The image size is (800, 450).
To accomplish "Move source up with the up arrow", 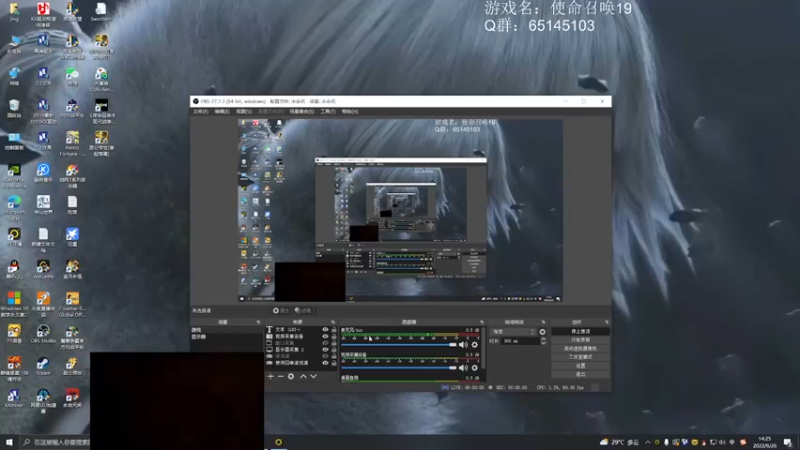I will 303,377.
